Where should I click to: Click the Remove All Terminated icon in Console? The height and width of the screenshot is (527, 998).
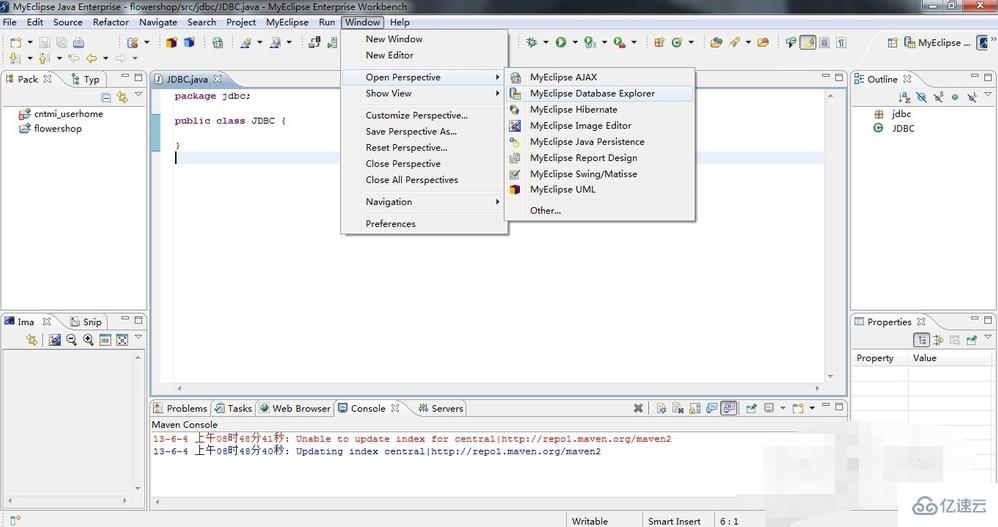[x=638, y=408]
